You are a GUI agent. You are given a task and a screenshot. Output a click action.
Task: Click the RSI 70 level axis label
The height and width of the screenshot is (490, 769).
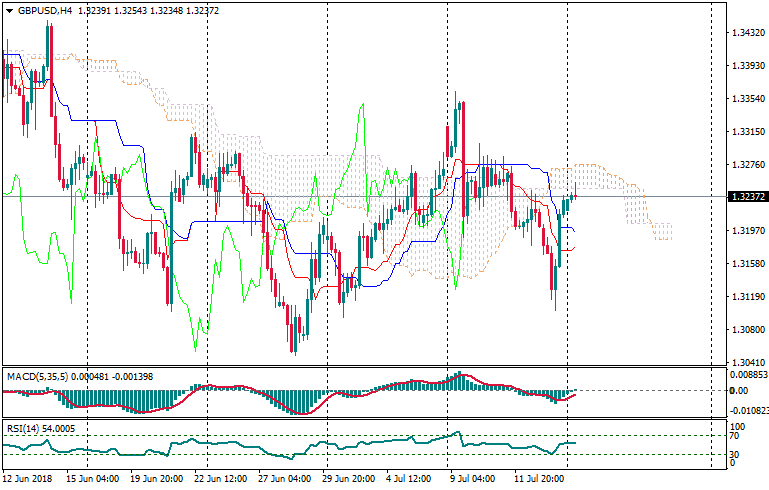pos(736,436)
